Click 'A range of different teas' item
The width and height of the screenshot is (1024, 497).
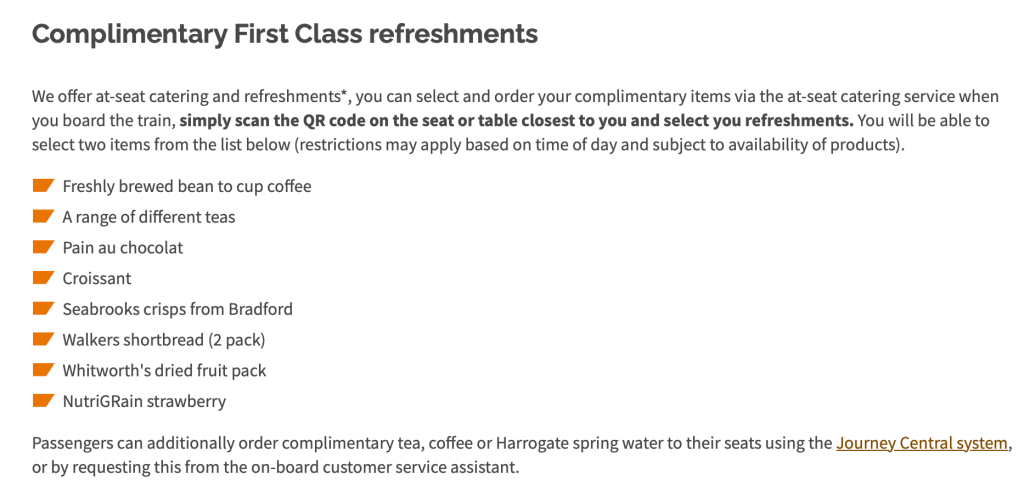pyautogui.click(x=149, y=217)
